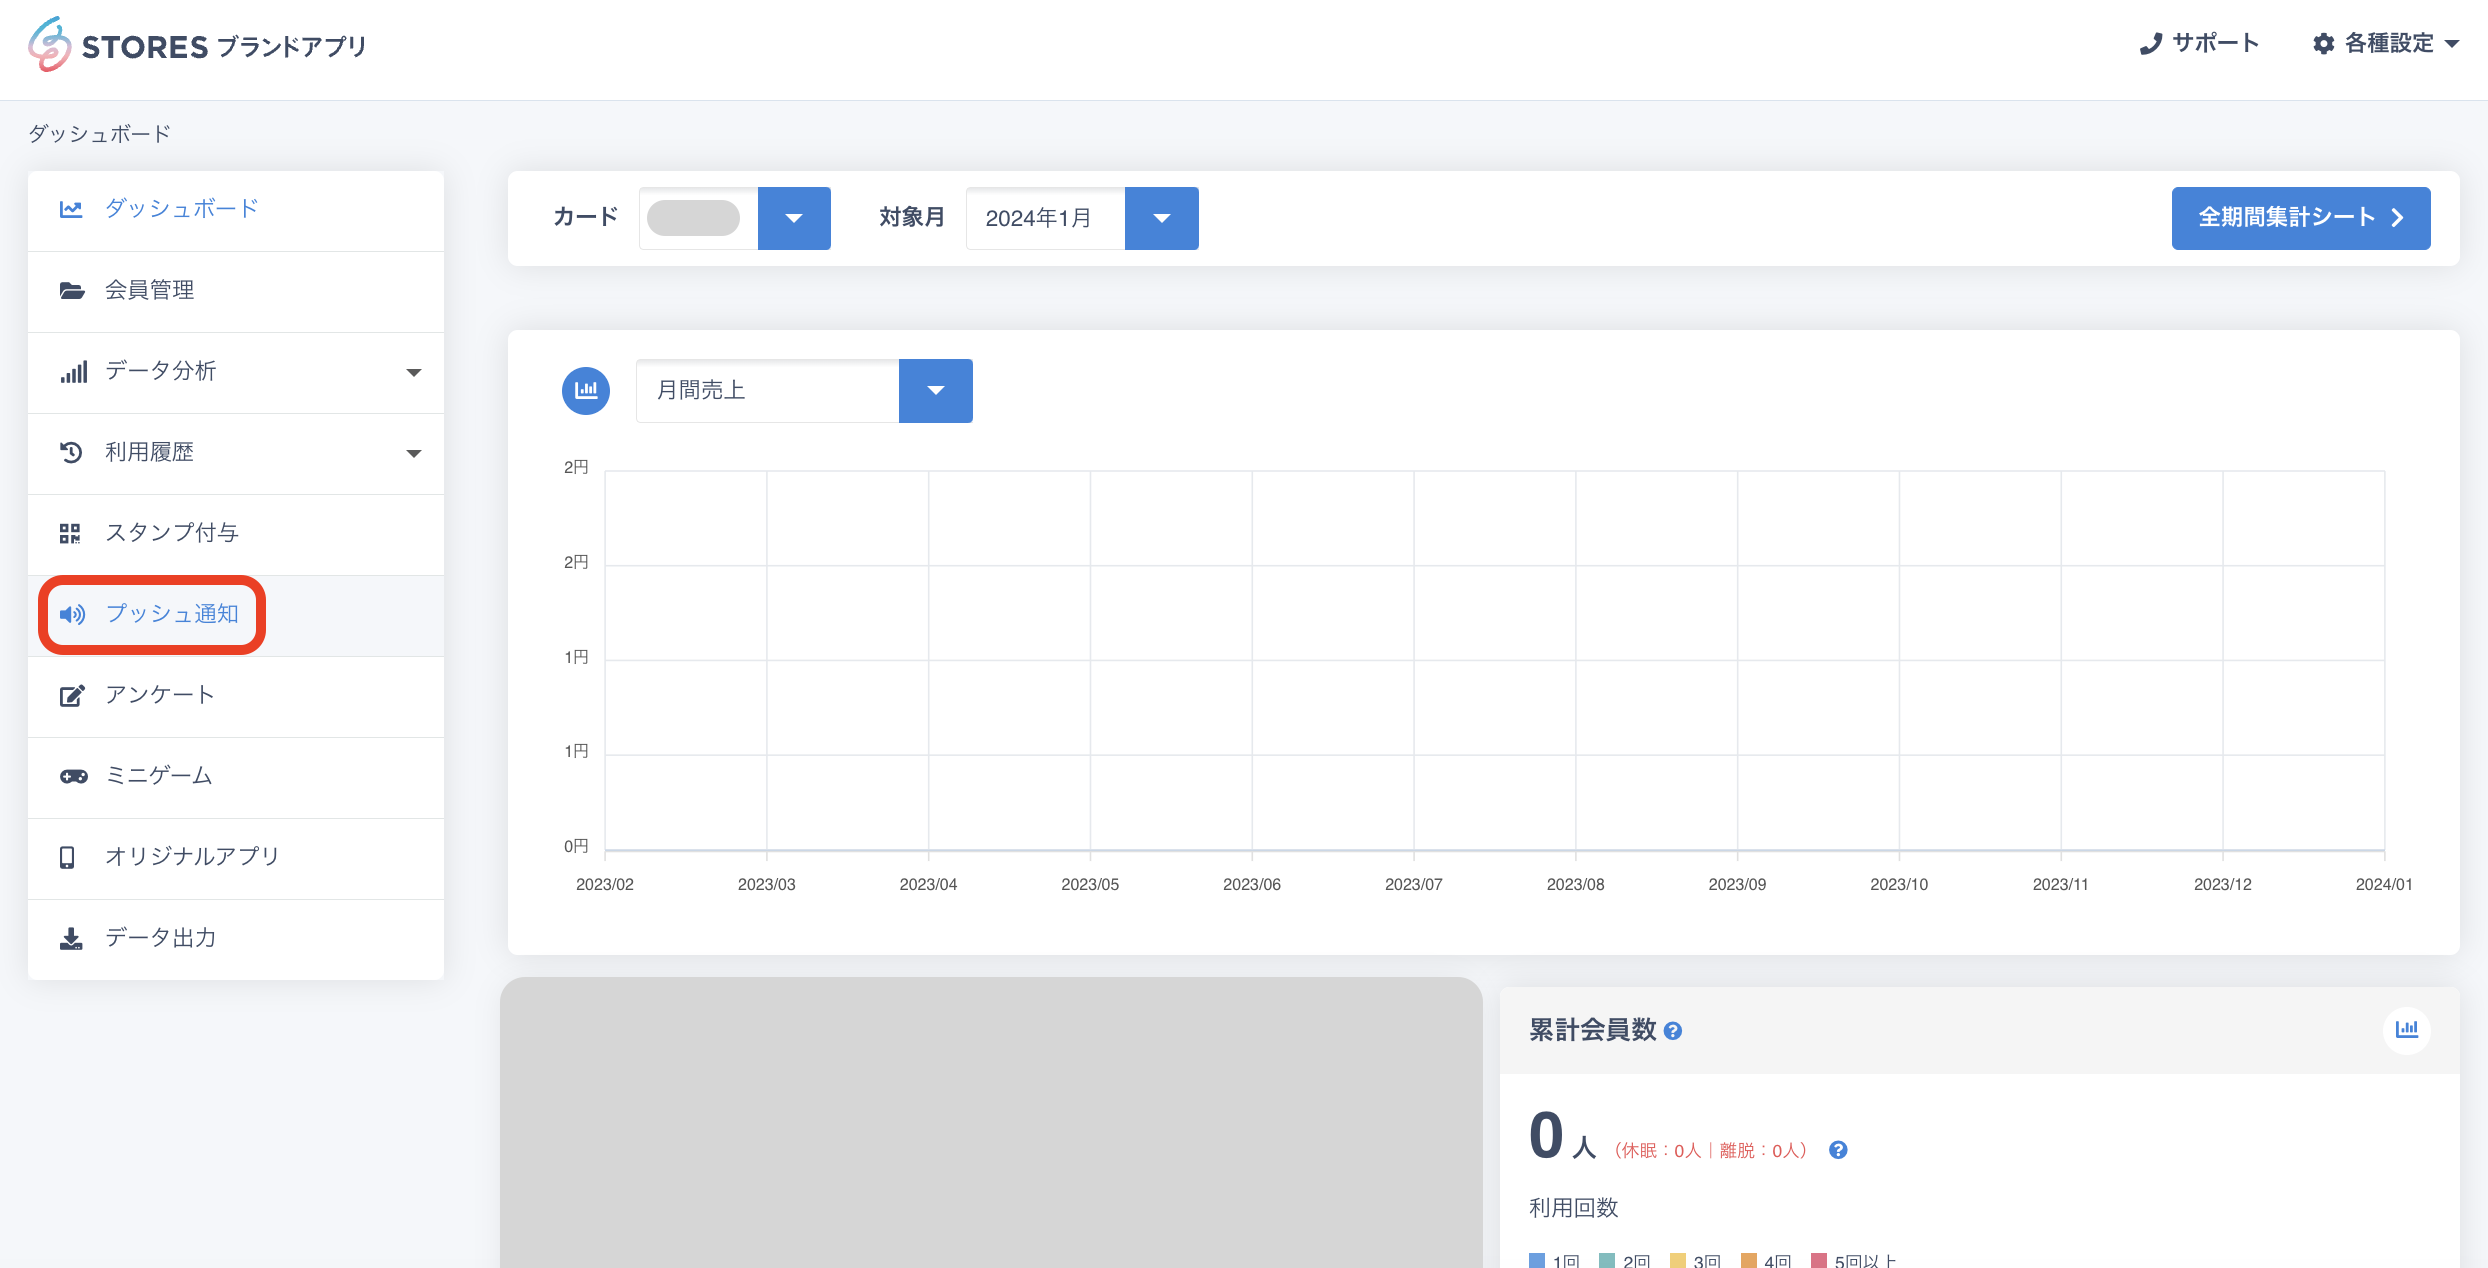
Task: Click the 休眠：0人 text
Action: [x=1661, y=1151]
